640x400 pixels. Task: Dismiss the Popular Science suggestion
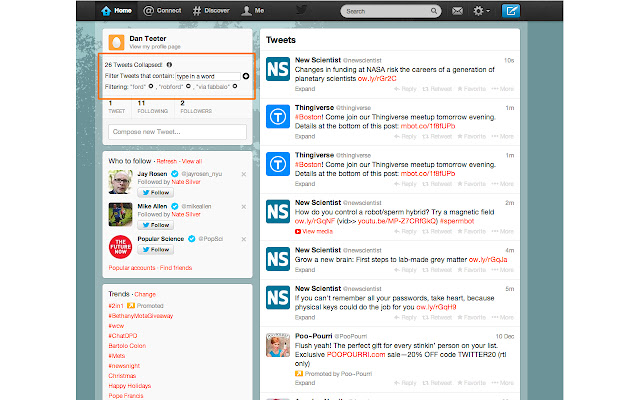pos(244,239)
